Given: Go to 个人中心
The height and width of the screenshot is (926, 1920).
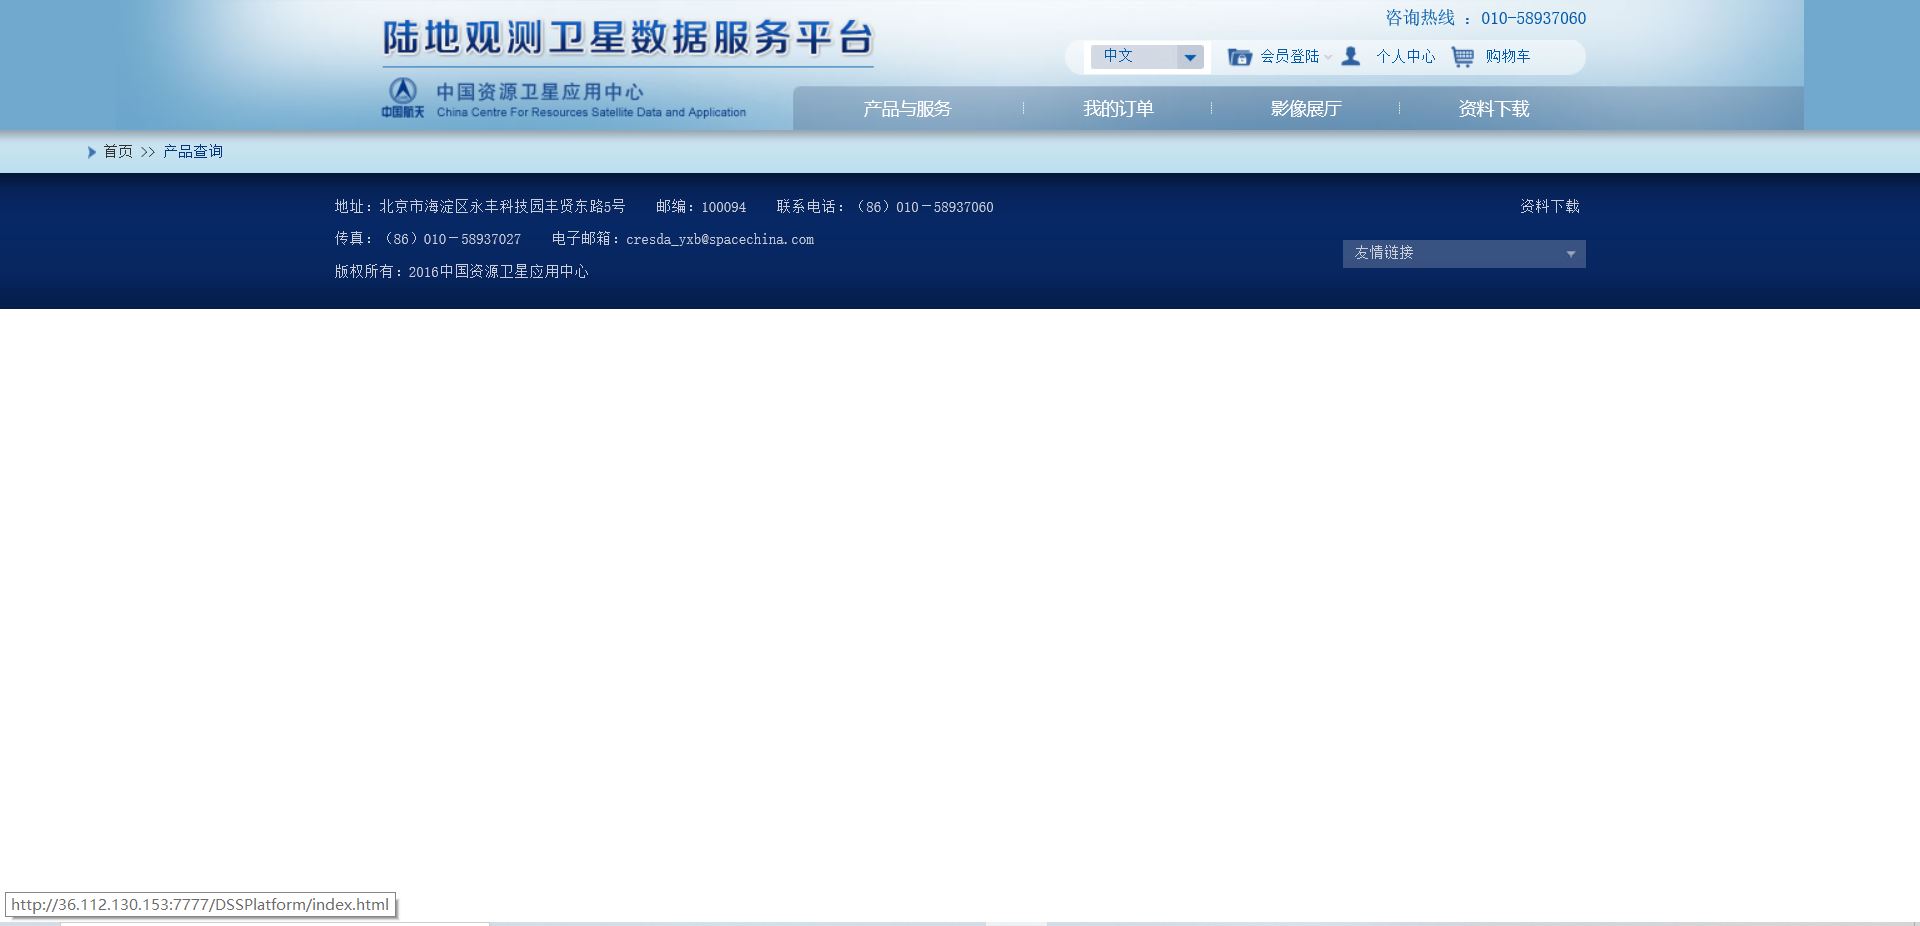Looking at the screenshot, I should (x=1405, y=57).
